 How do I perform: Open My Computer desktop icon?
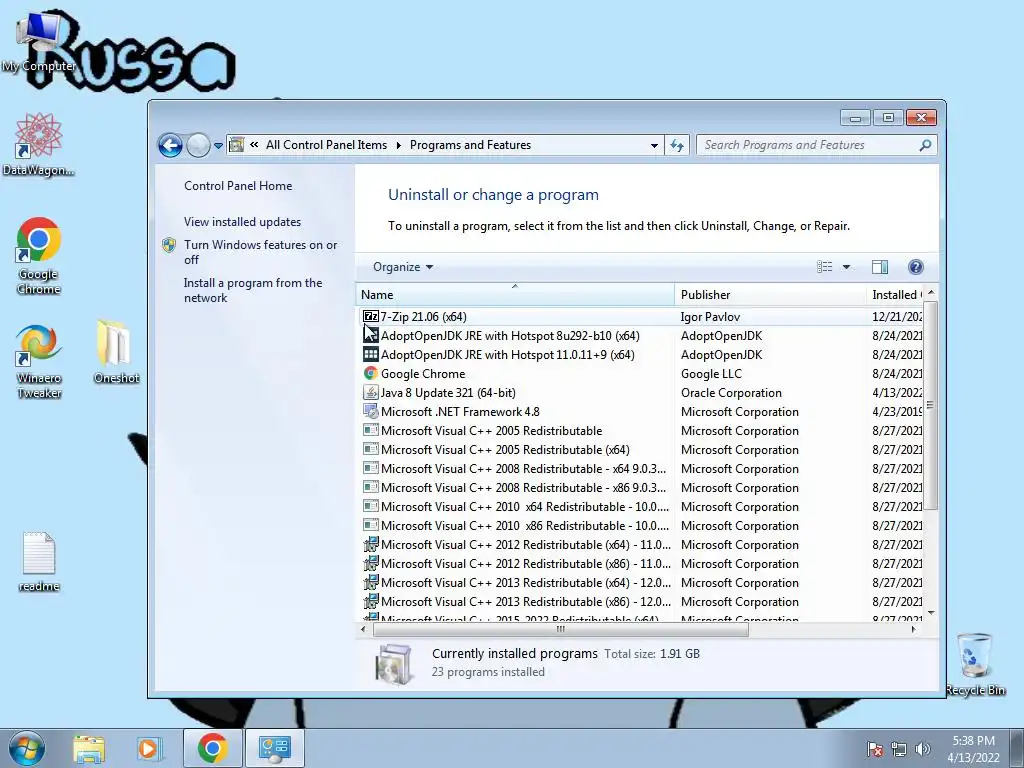coord(38,44)
